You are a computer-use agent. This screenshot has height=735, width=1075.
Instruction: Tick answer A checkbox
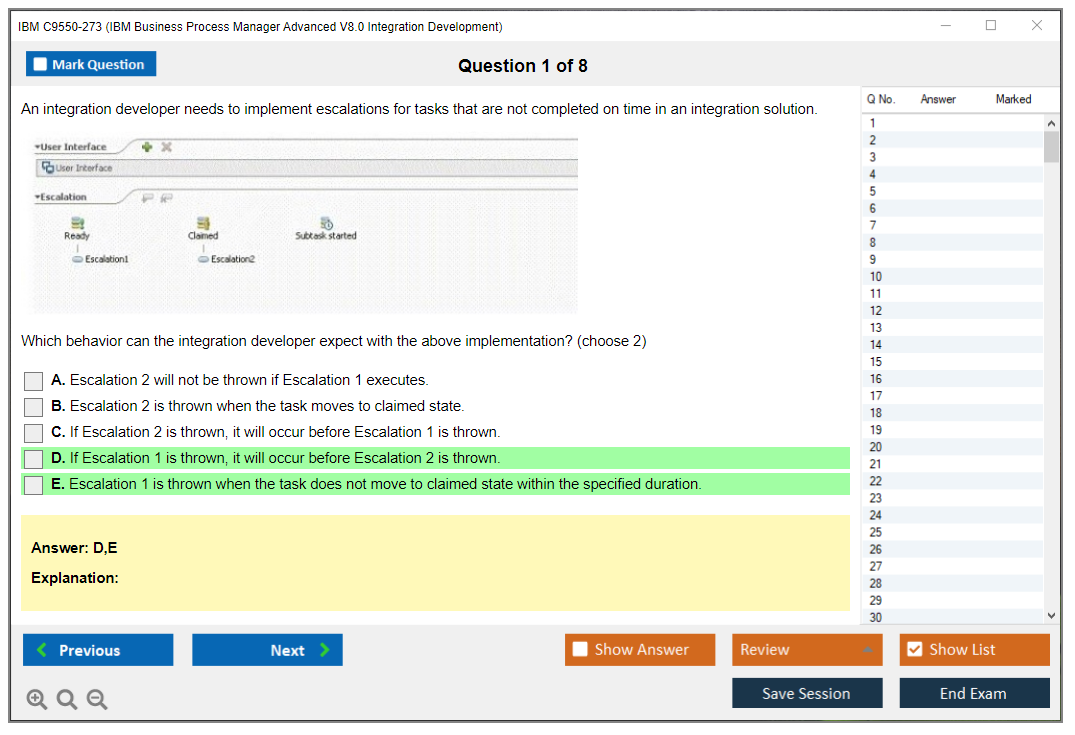click(x=34, y=381)
